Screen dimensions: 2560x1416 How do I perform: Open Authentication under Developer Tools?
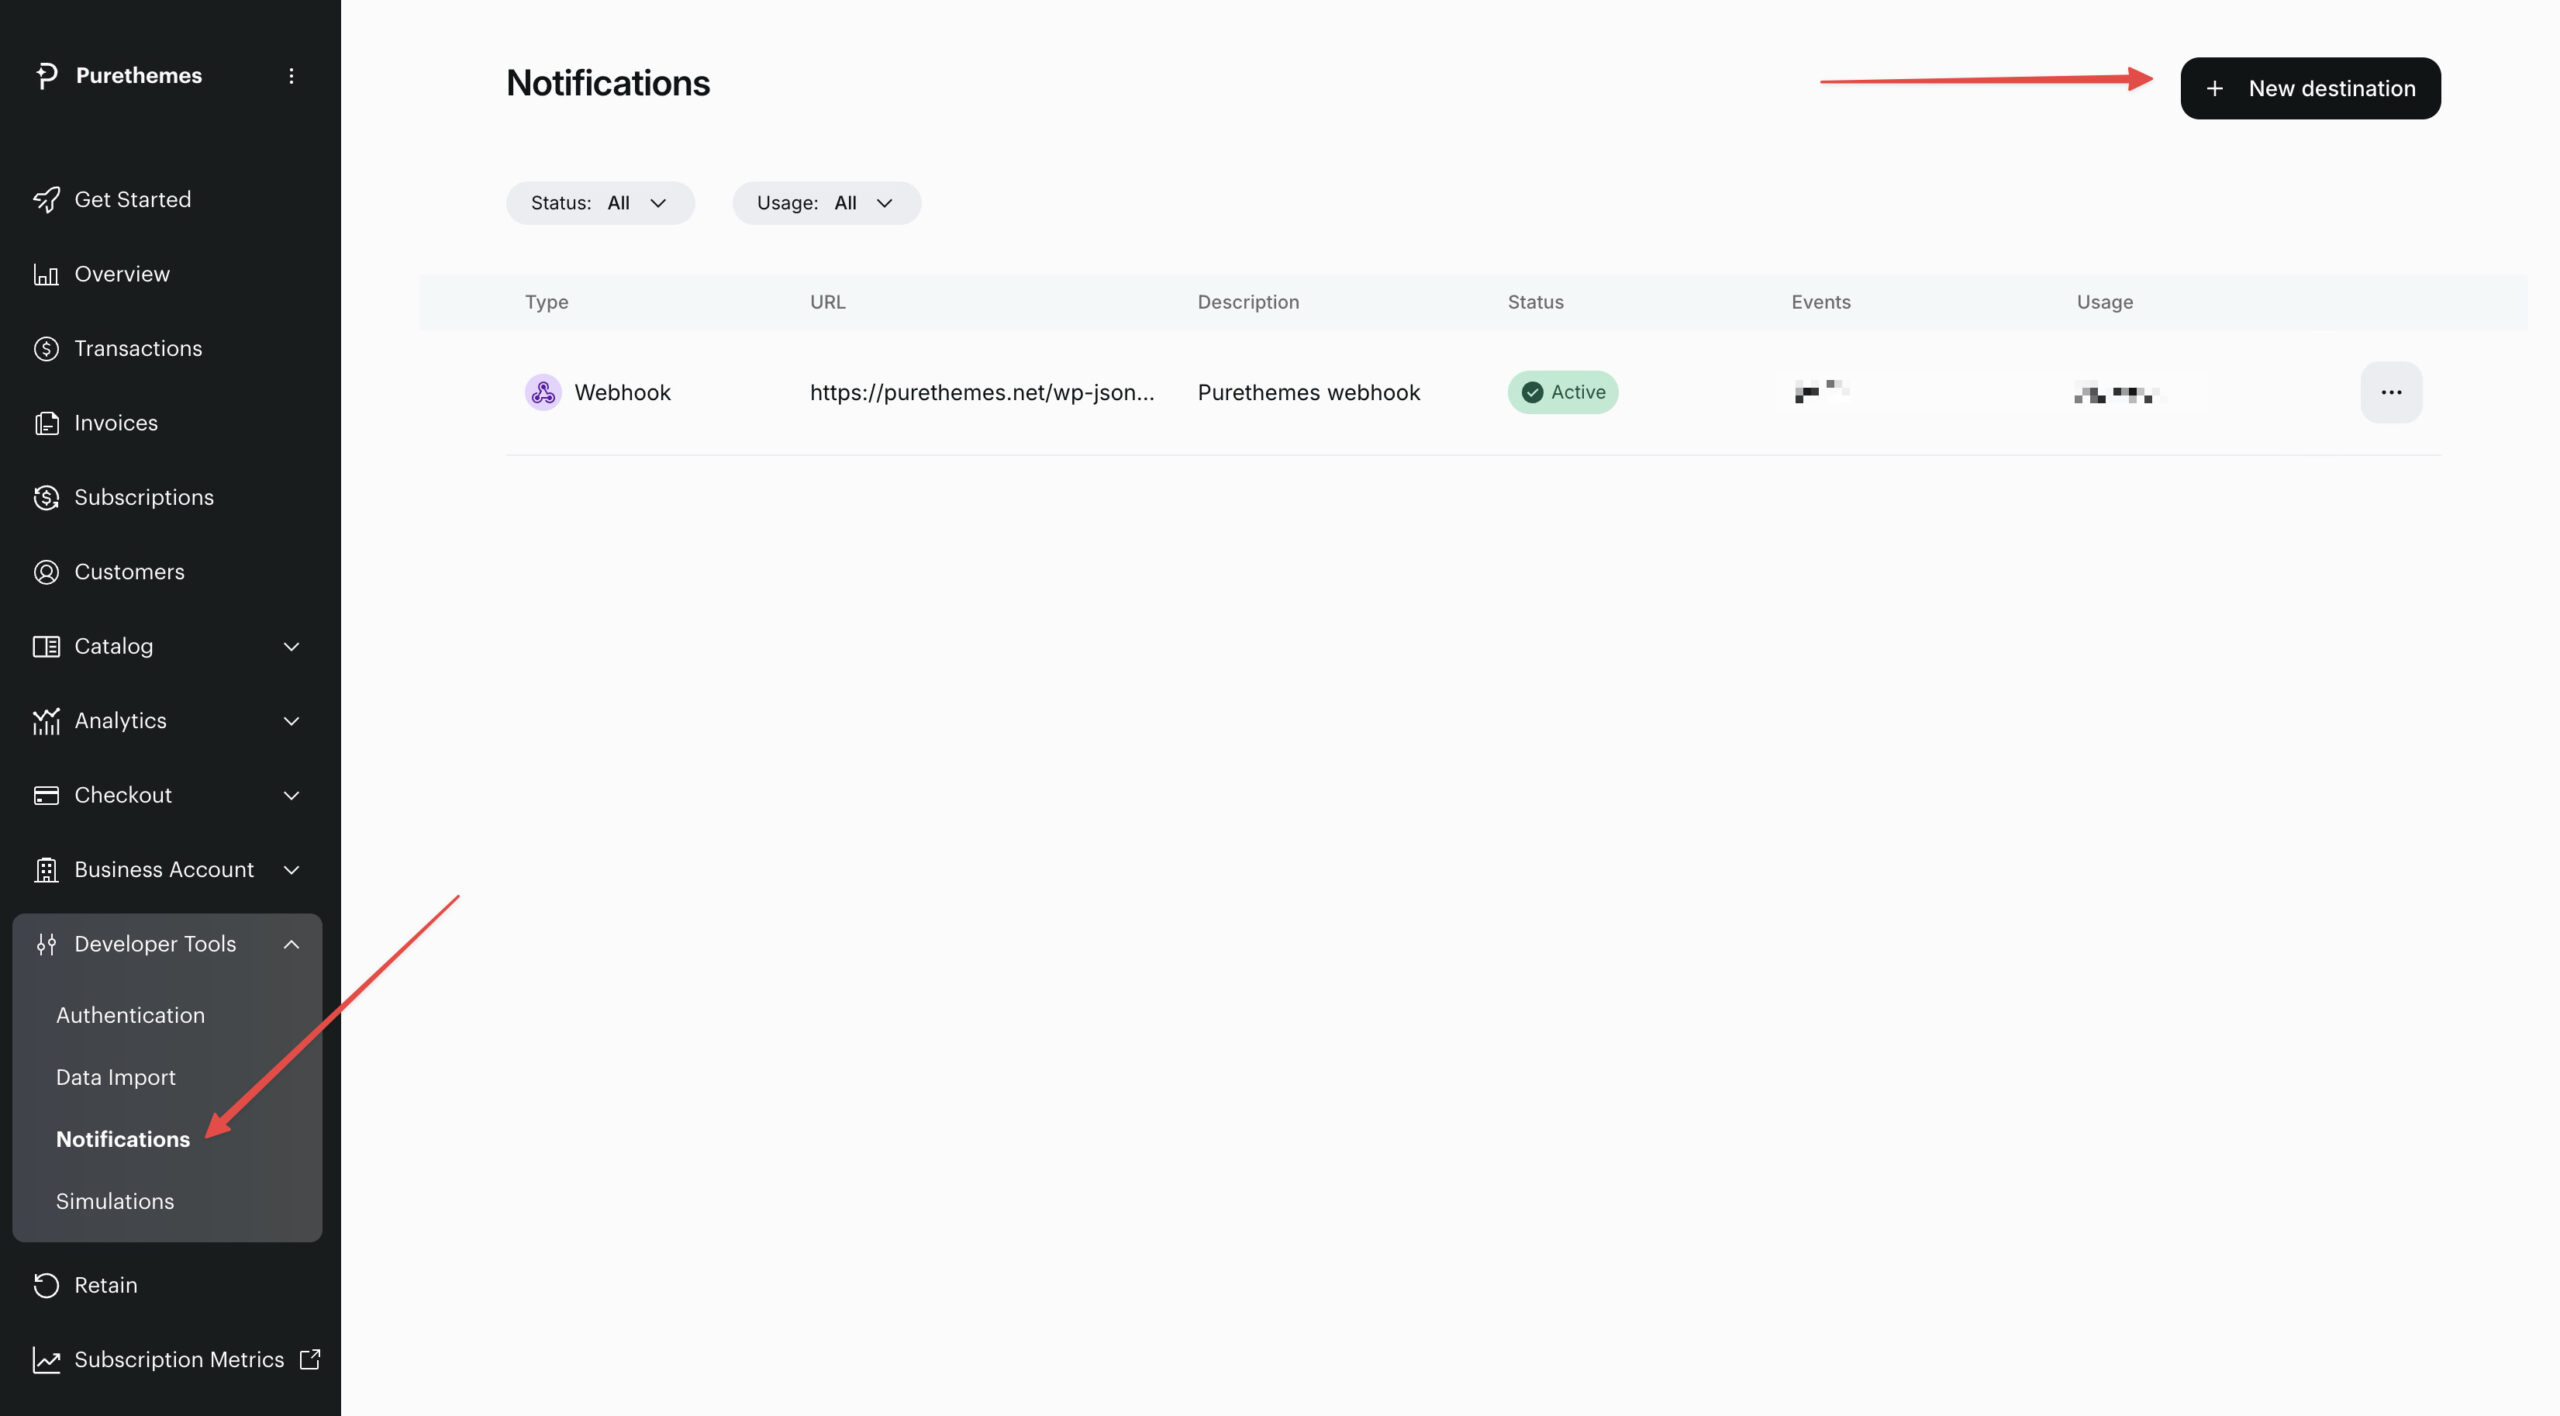pos(130,1015)
